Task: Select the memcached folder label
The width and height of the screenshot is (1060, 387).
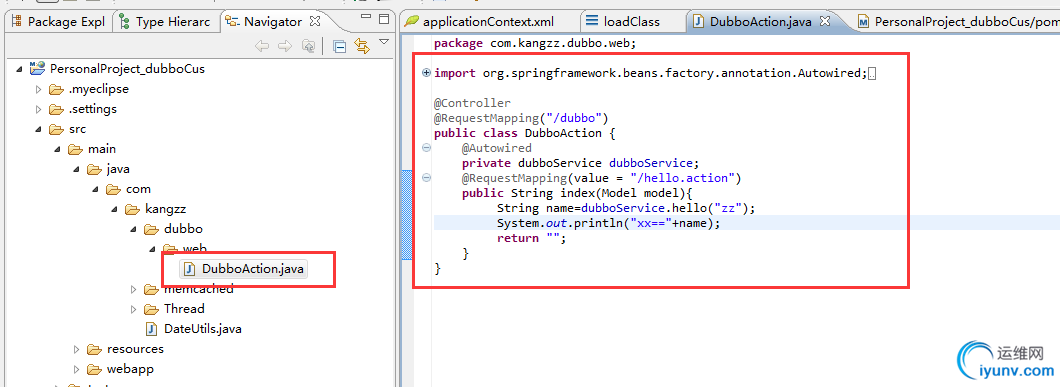Action: pos(199,289)
